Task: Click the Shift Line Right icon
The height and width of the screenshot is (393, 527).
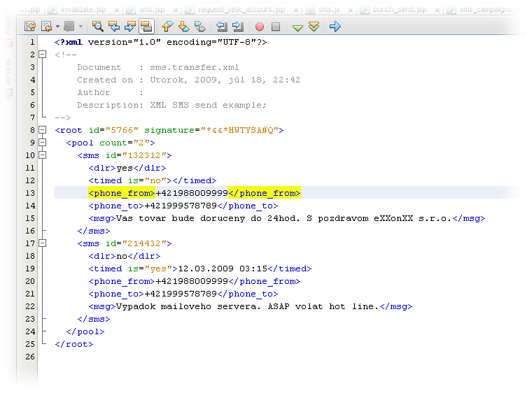Action: [x=238, y=26]
